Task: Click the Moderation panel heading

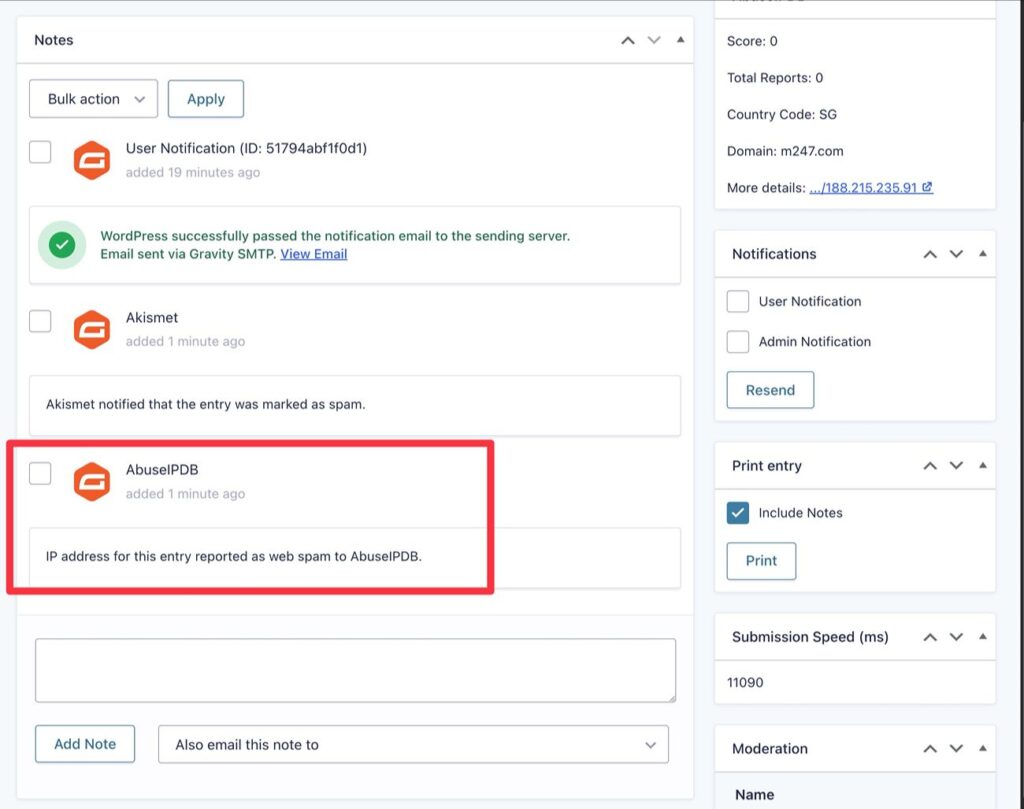Action: pyautogui.click(x=770, y=749)
